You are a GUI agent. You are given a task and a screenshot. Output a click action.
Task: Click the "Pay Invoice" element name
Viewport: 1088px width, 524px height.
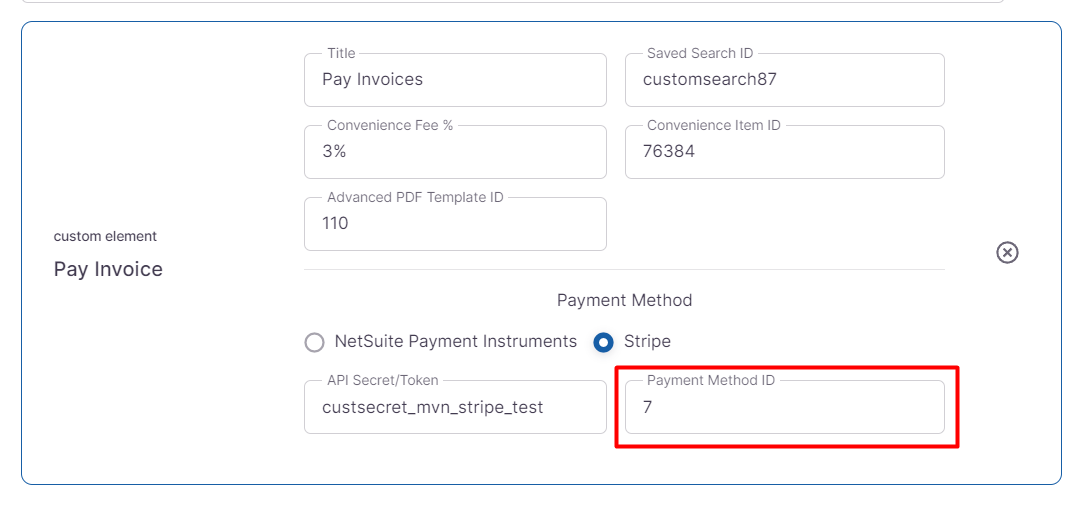click(108, 269)
